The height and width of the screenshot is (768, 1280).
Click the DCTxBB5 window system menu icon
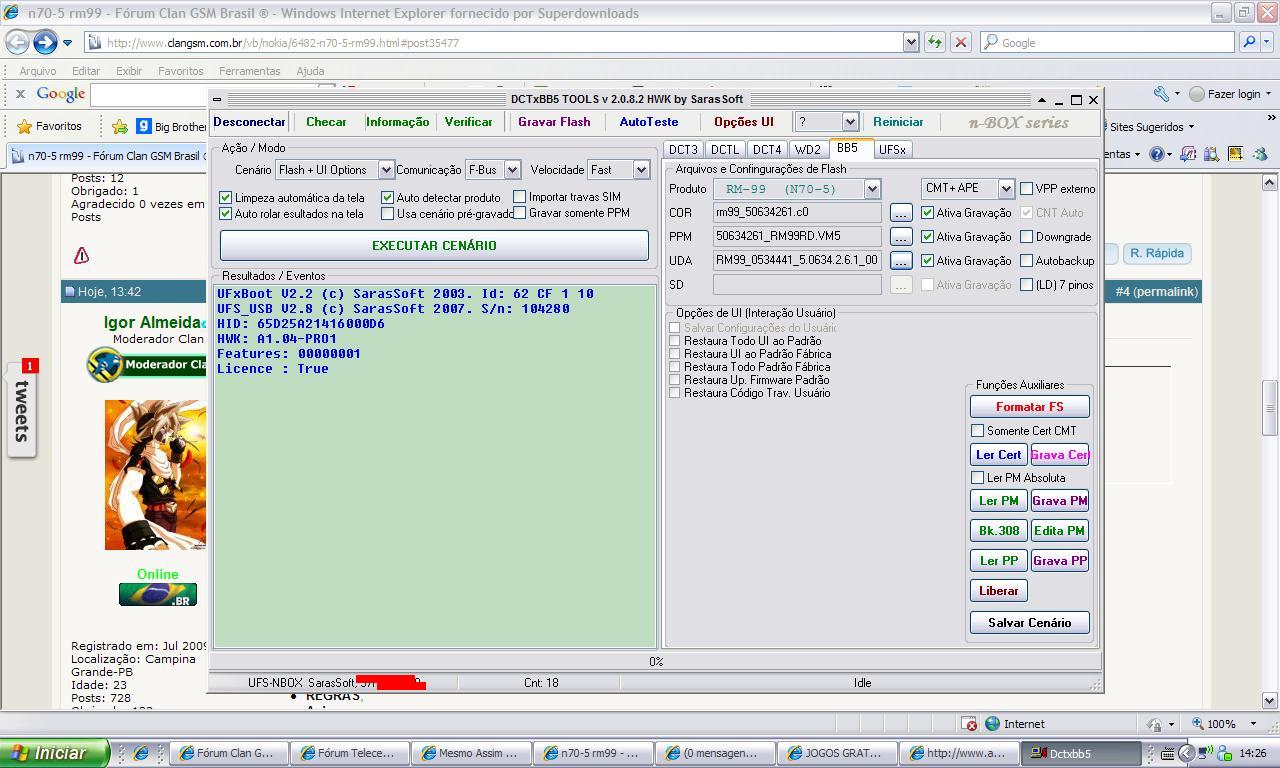point(217,100)
